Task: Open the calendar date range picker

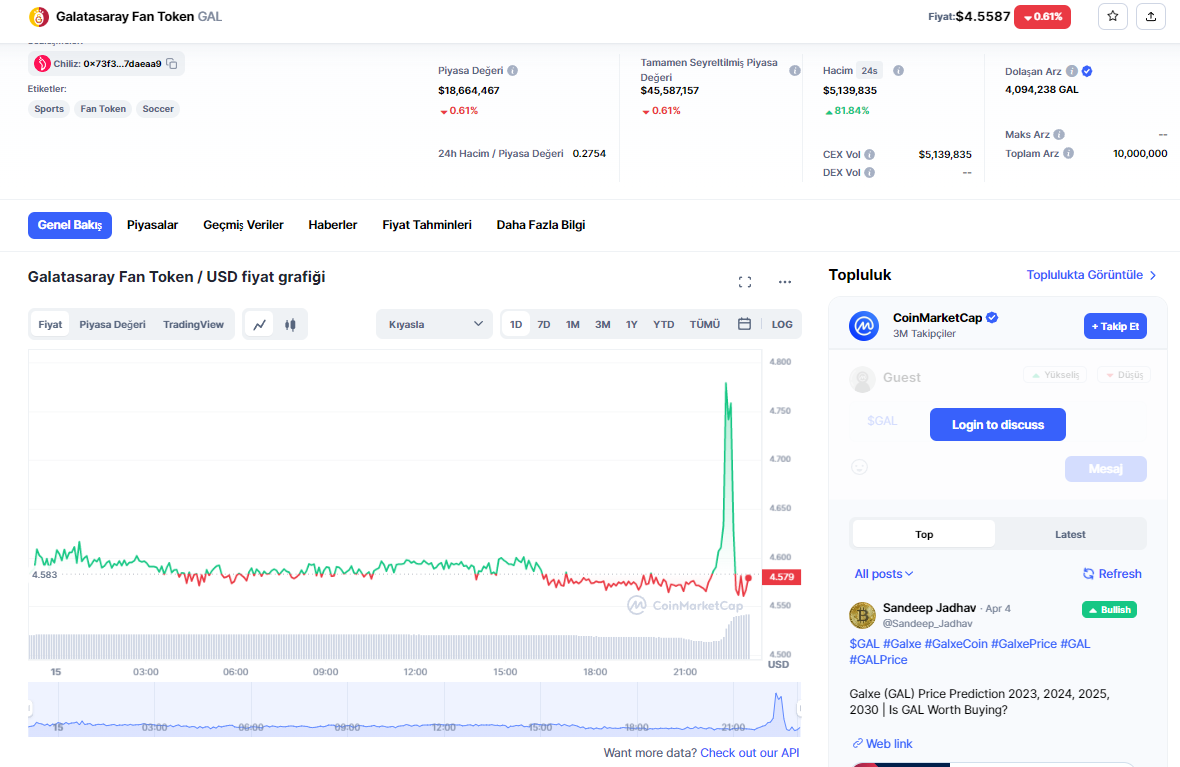Action: [744, 324]
